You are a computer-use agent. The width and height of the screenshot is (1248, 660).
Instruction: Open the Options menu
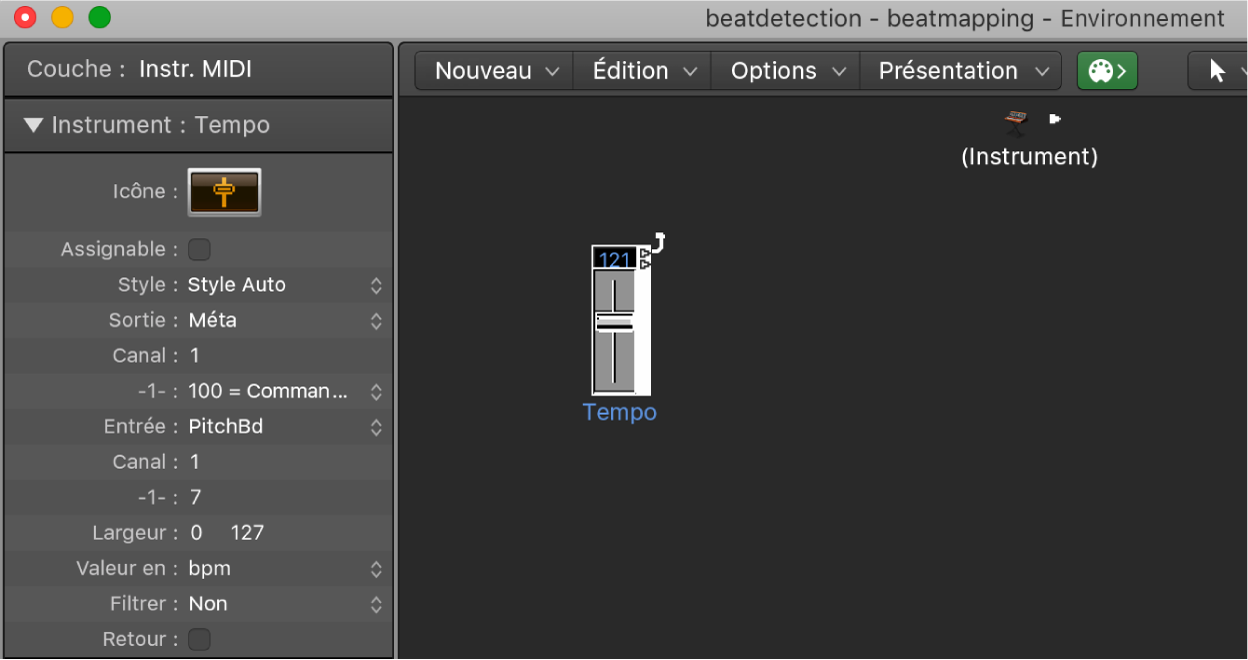[787, 71]
